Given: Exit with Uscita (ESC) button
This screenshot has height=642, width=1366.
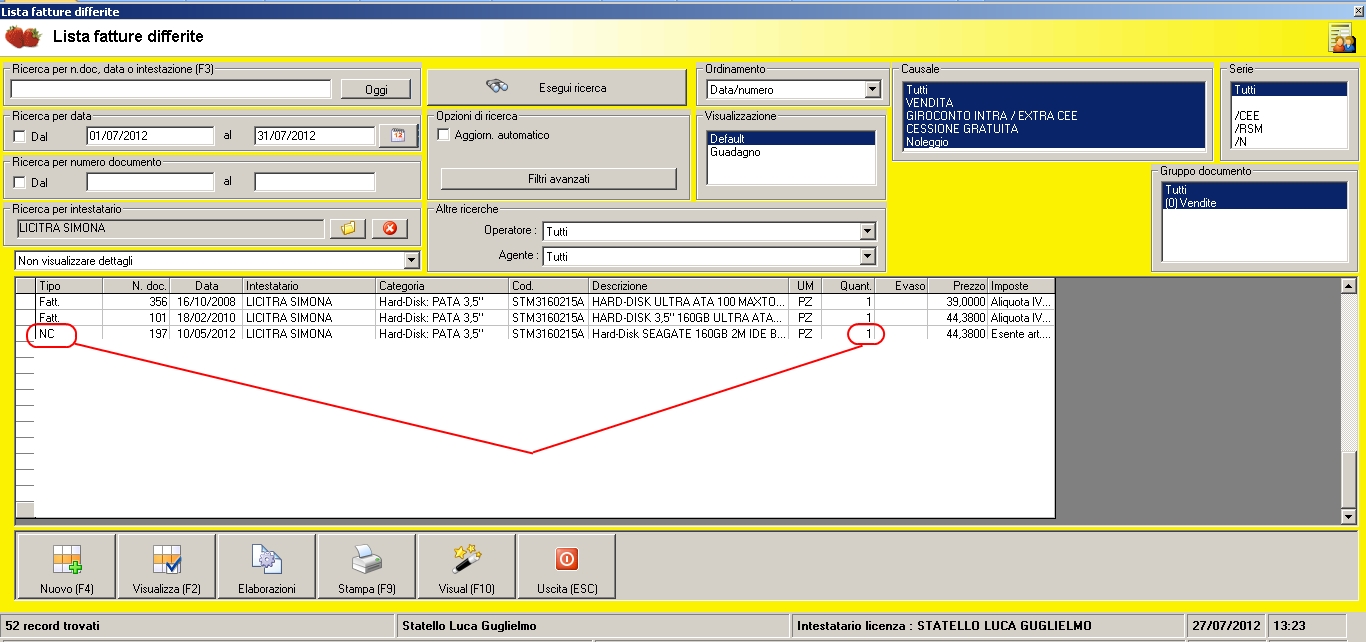Looking at the screenshot, I should [x=567, y=568].
